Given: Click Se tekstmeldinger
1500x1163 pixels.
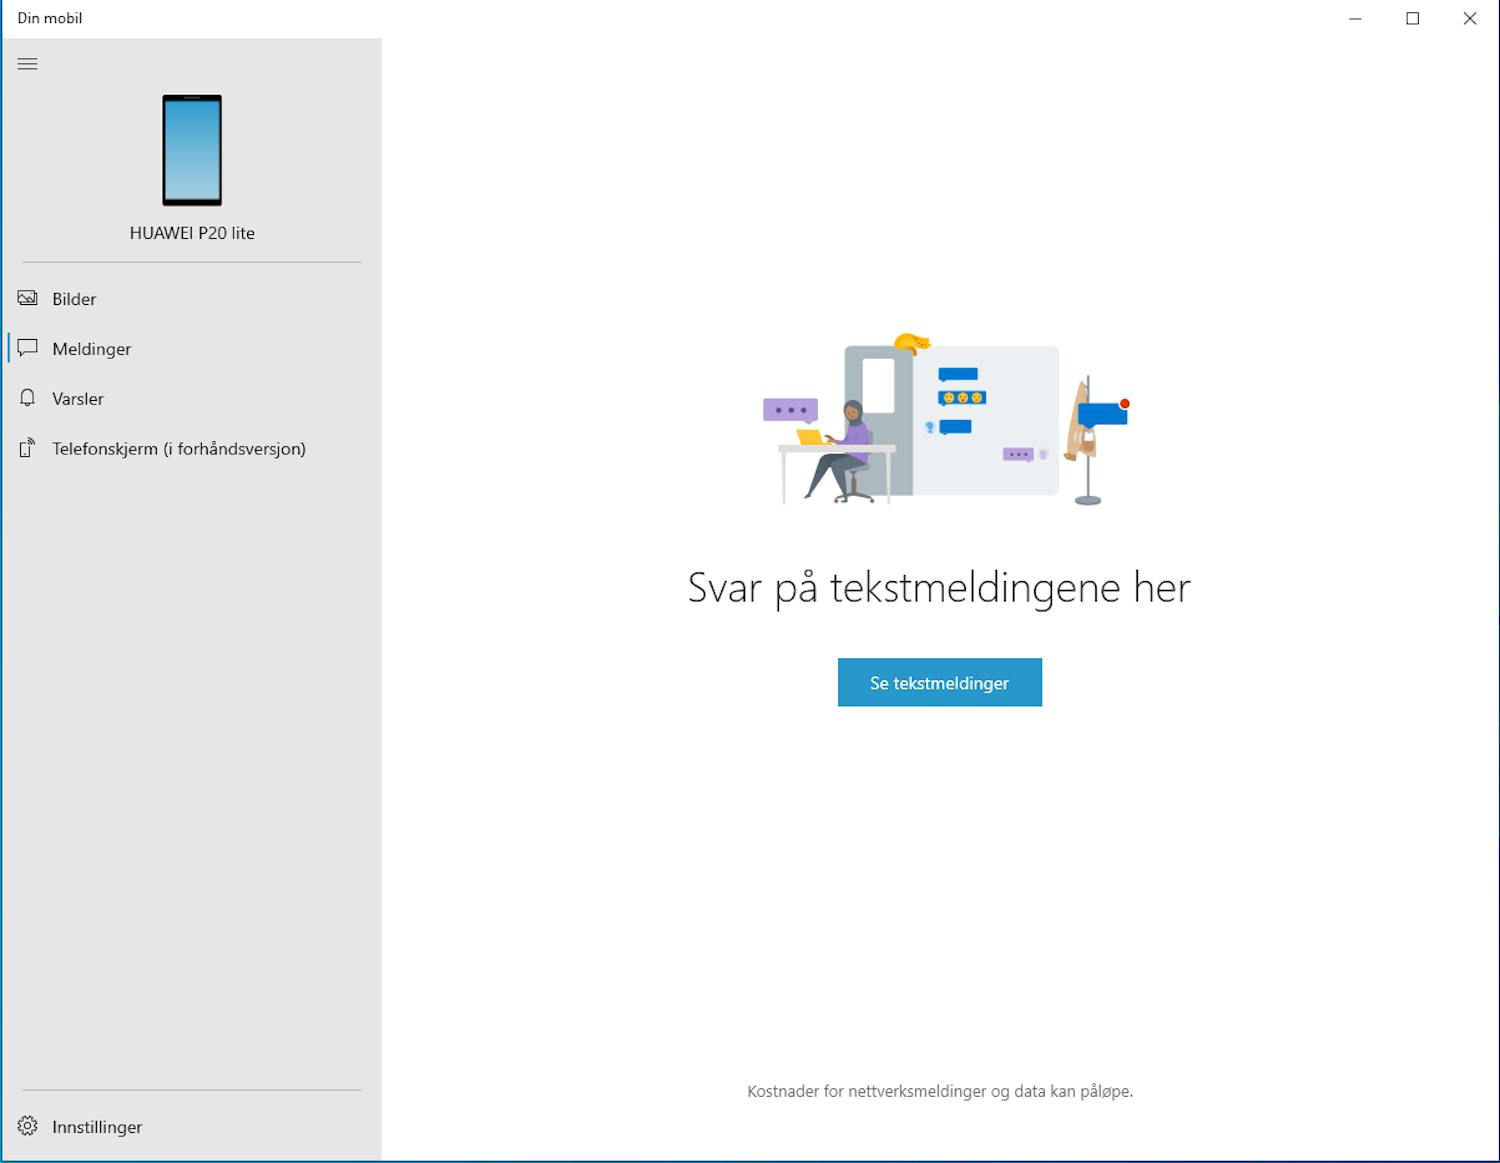Looking at the screenshot, I should point(939,682).
